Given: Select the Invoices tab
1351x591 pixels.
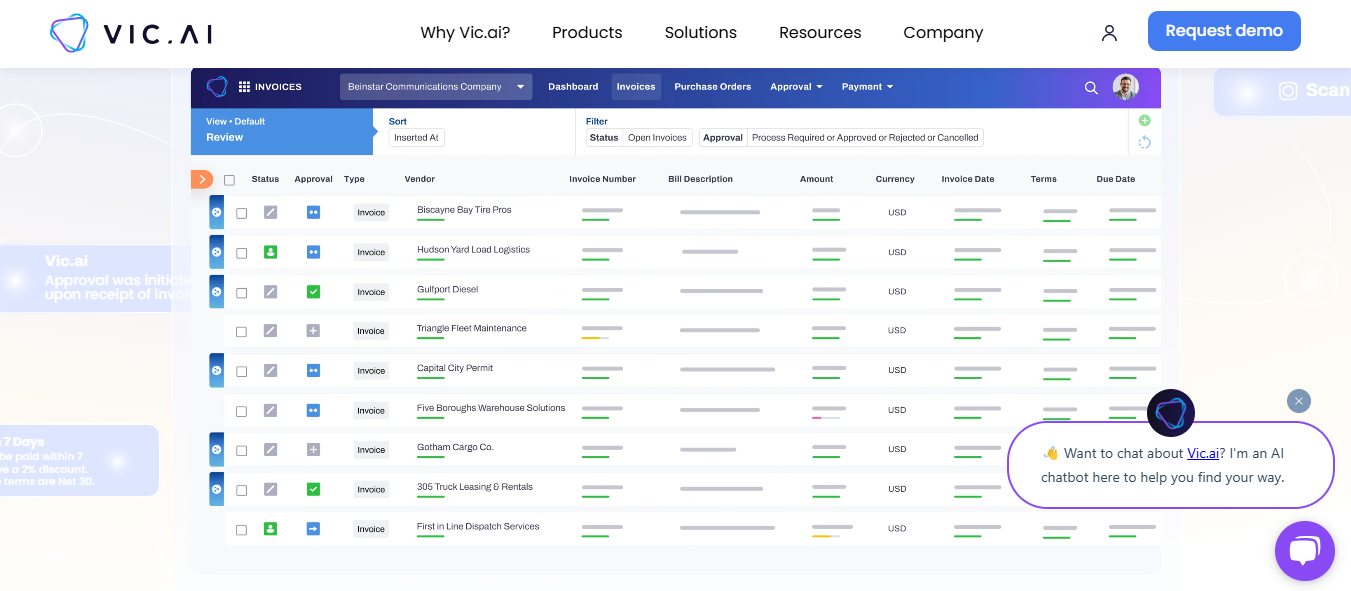Looking at the screenshot, I should click(636, 87).
